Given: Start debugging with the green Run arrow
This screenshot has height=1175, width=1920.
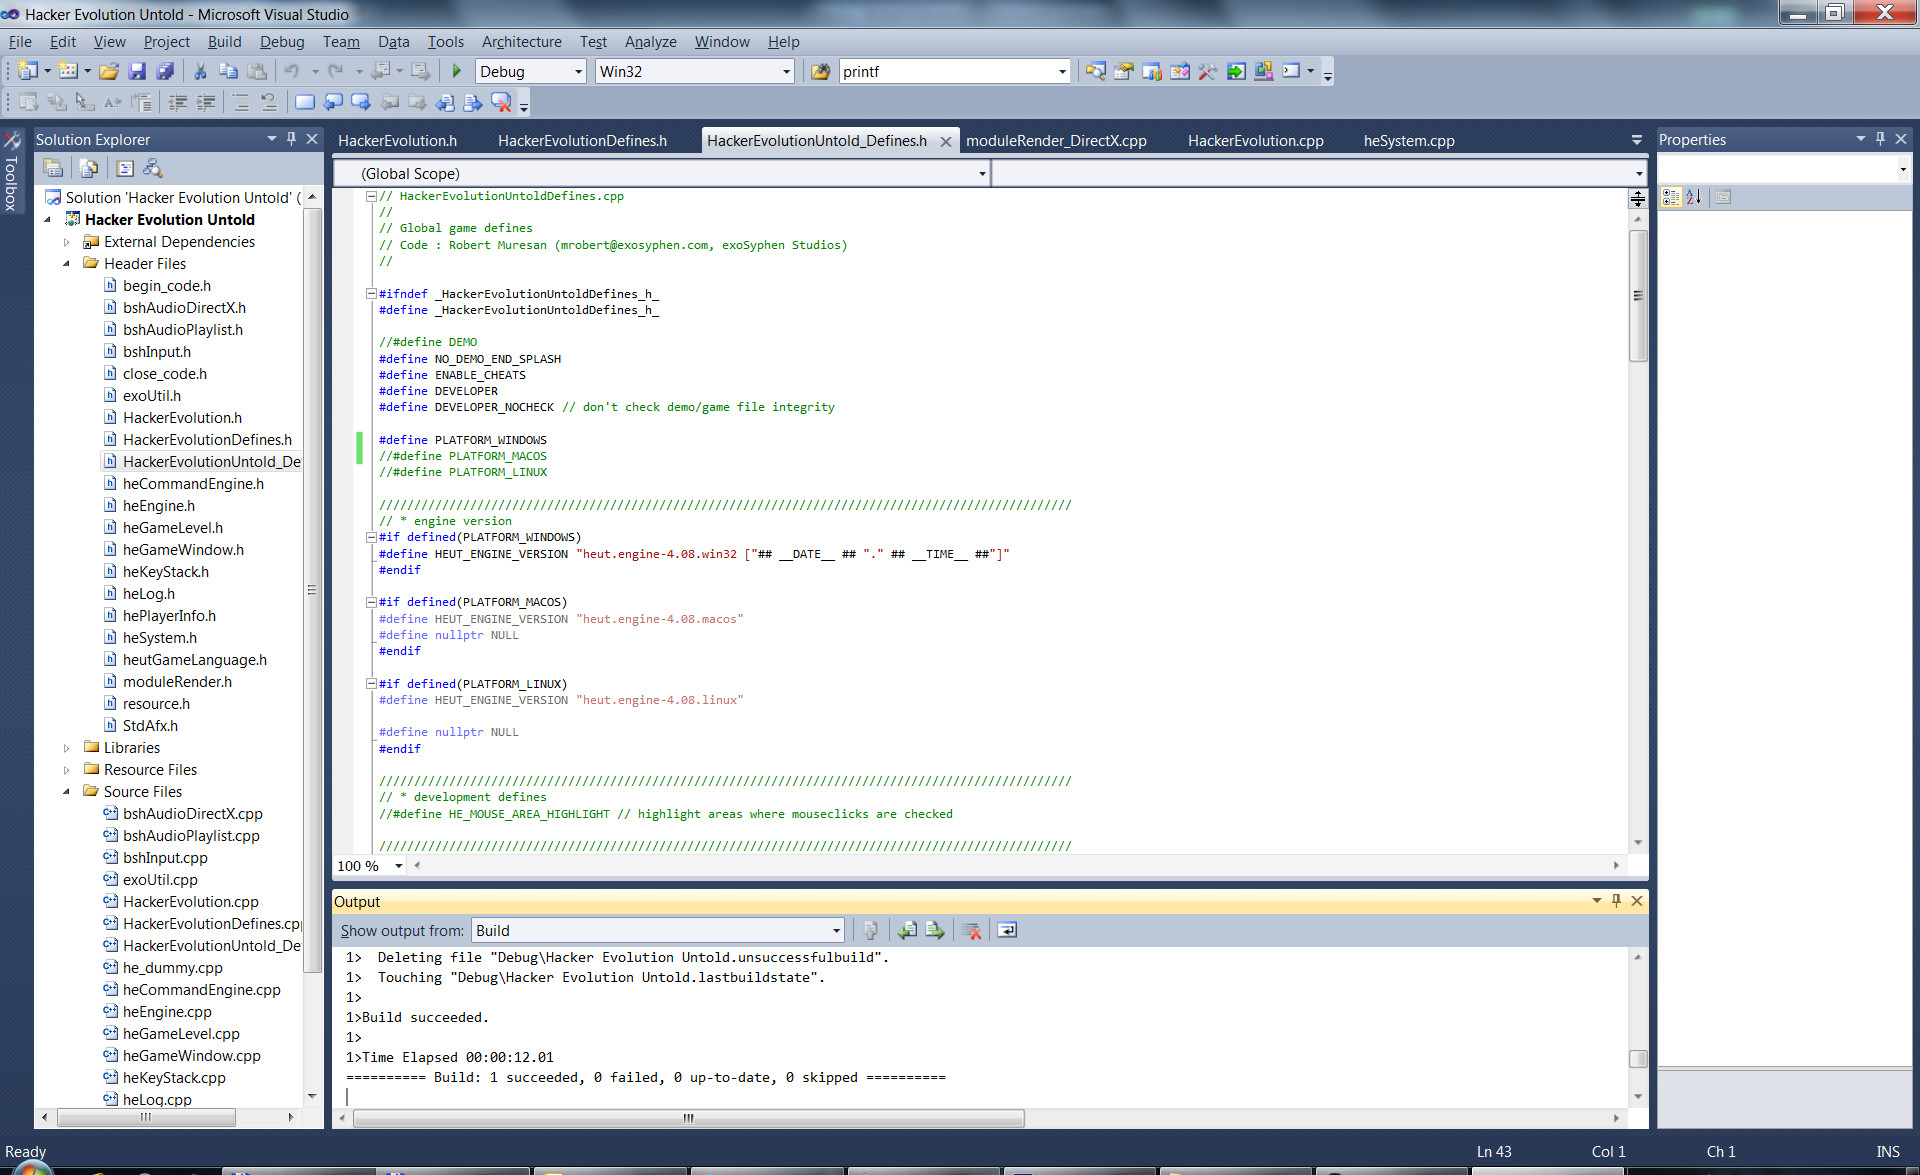Looking at the screenshot, I should (456, 71).
